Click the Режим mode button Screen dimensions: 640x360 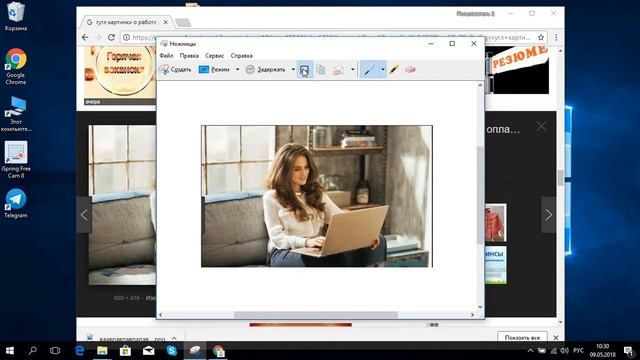click(215, 70)
